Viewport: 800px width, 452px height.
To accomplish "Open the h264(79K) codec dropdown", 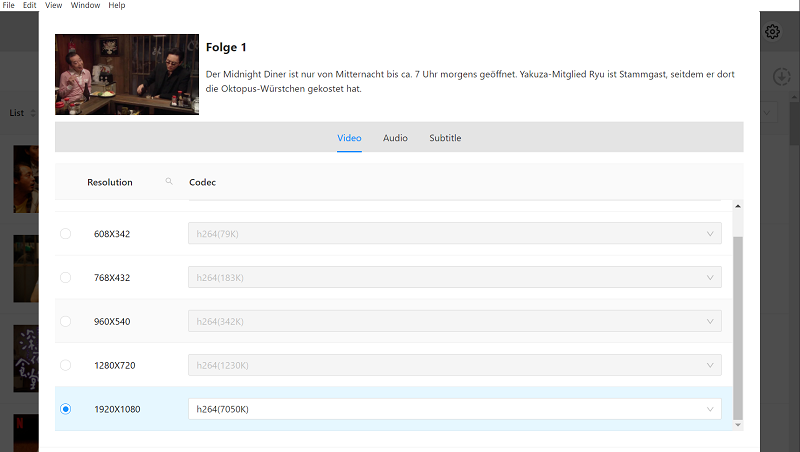I will tap(455, 234).
